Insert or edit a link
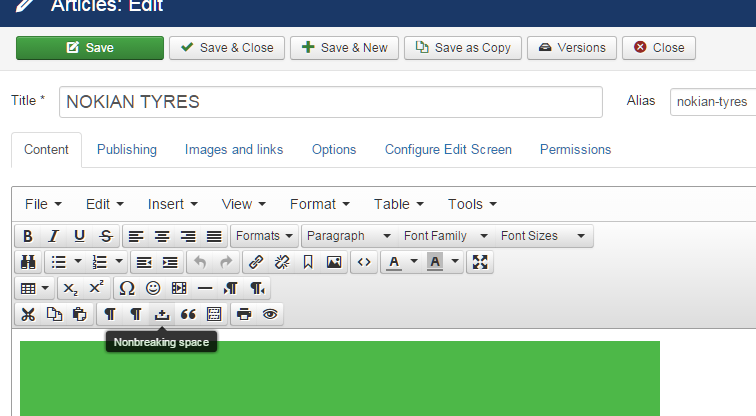Screen dimensions: 756x416 coord(256,262)
